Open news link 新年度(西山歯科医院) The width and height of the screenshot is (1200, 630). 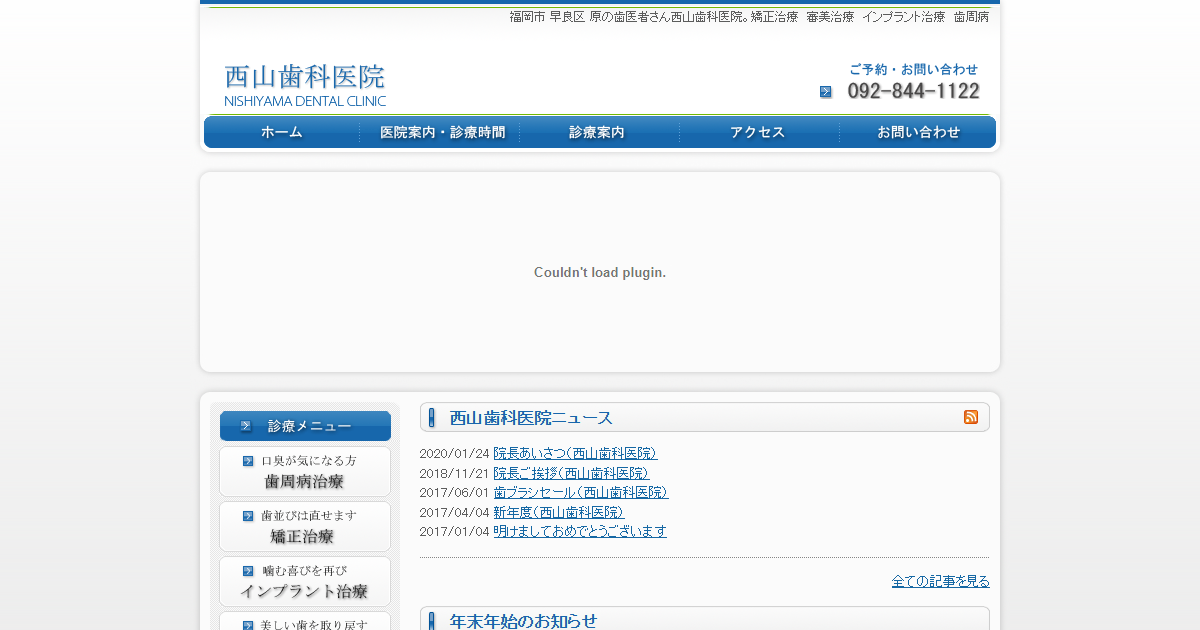pyautogui.click(x=558, y=512)
